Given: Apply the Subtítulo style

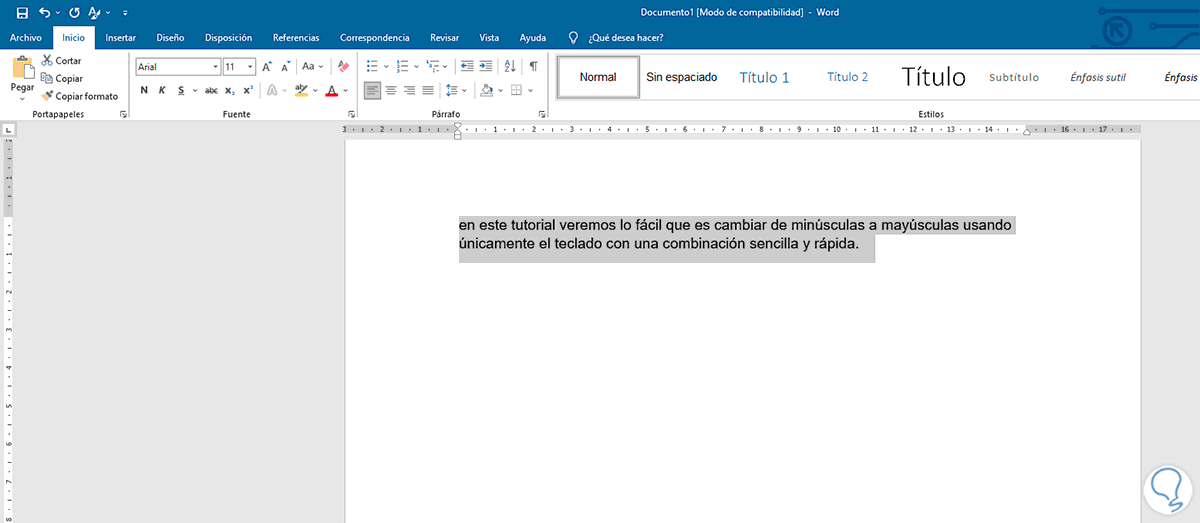Looking at the screenshot, I should (1014, 77).
